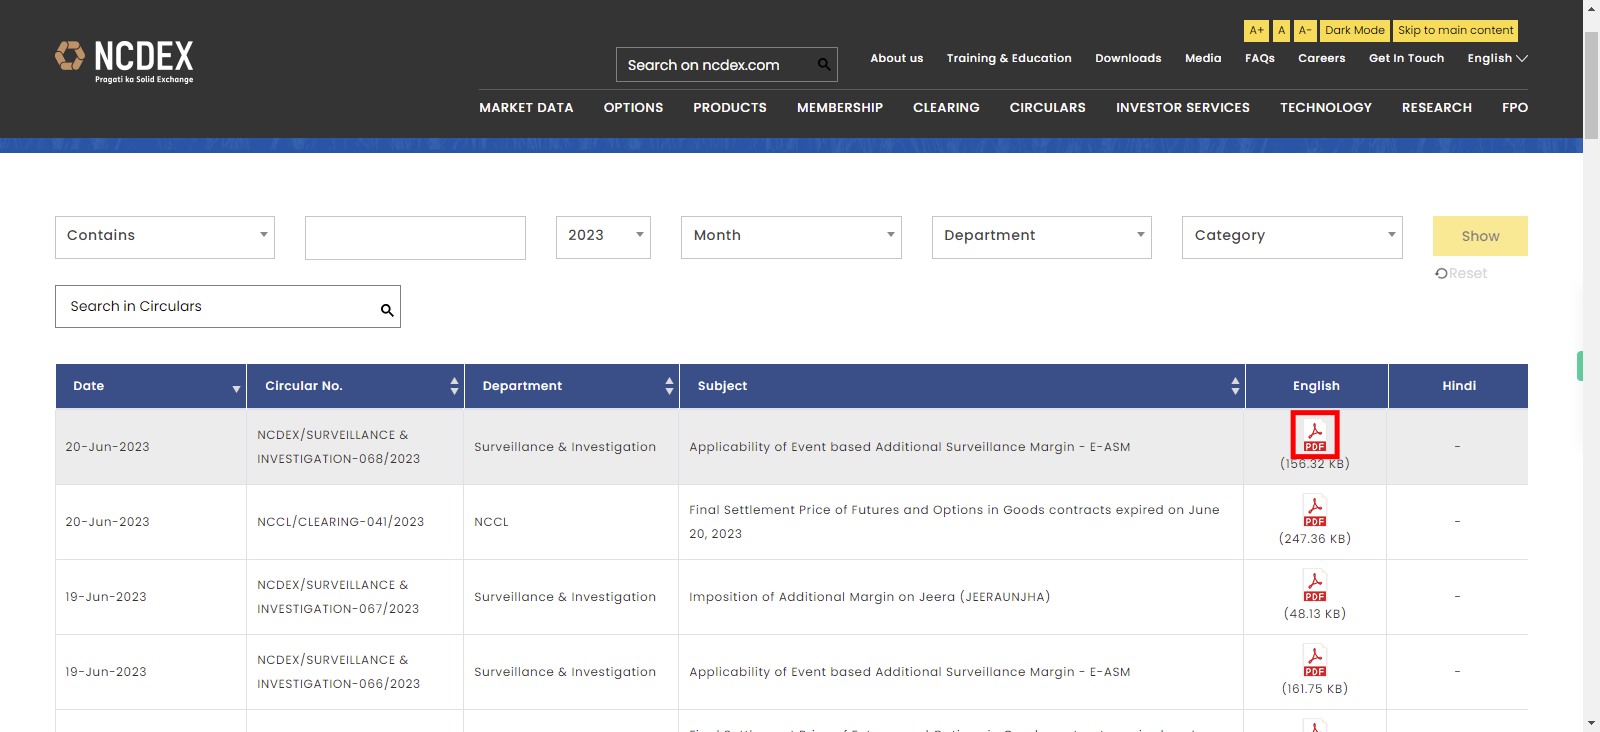Sort table by Date column
Viewport: 1600px width, 732px height.
[x=151, y=386]
